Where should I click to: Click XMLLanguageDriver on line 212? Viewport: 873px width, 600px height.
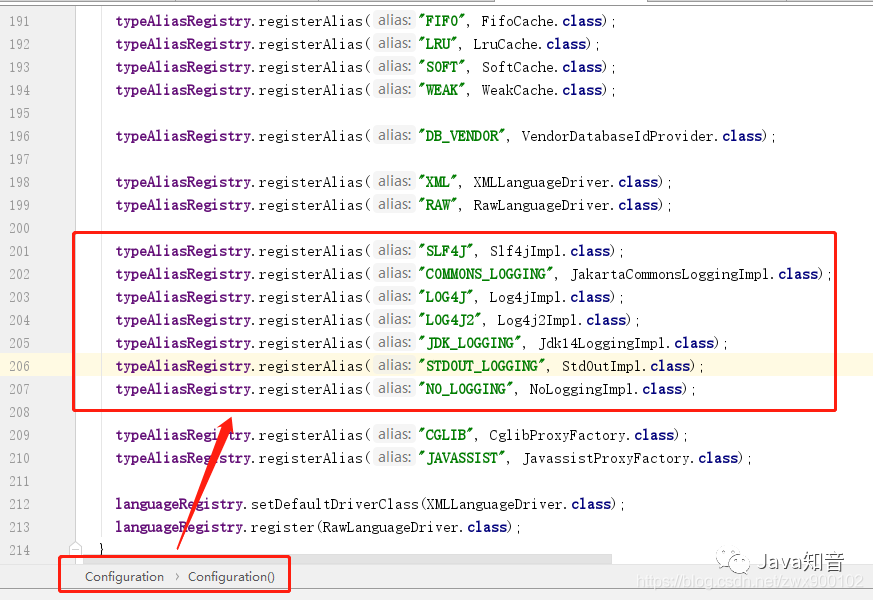[x=495, y=504]
